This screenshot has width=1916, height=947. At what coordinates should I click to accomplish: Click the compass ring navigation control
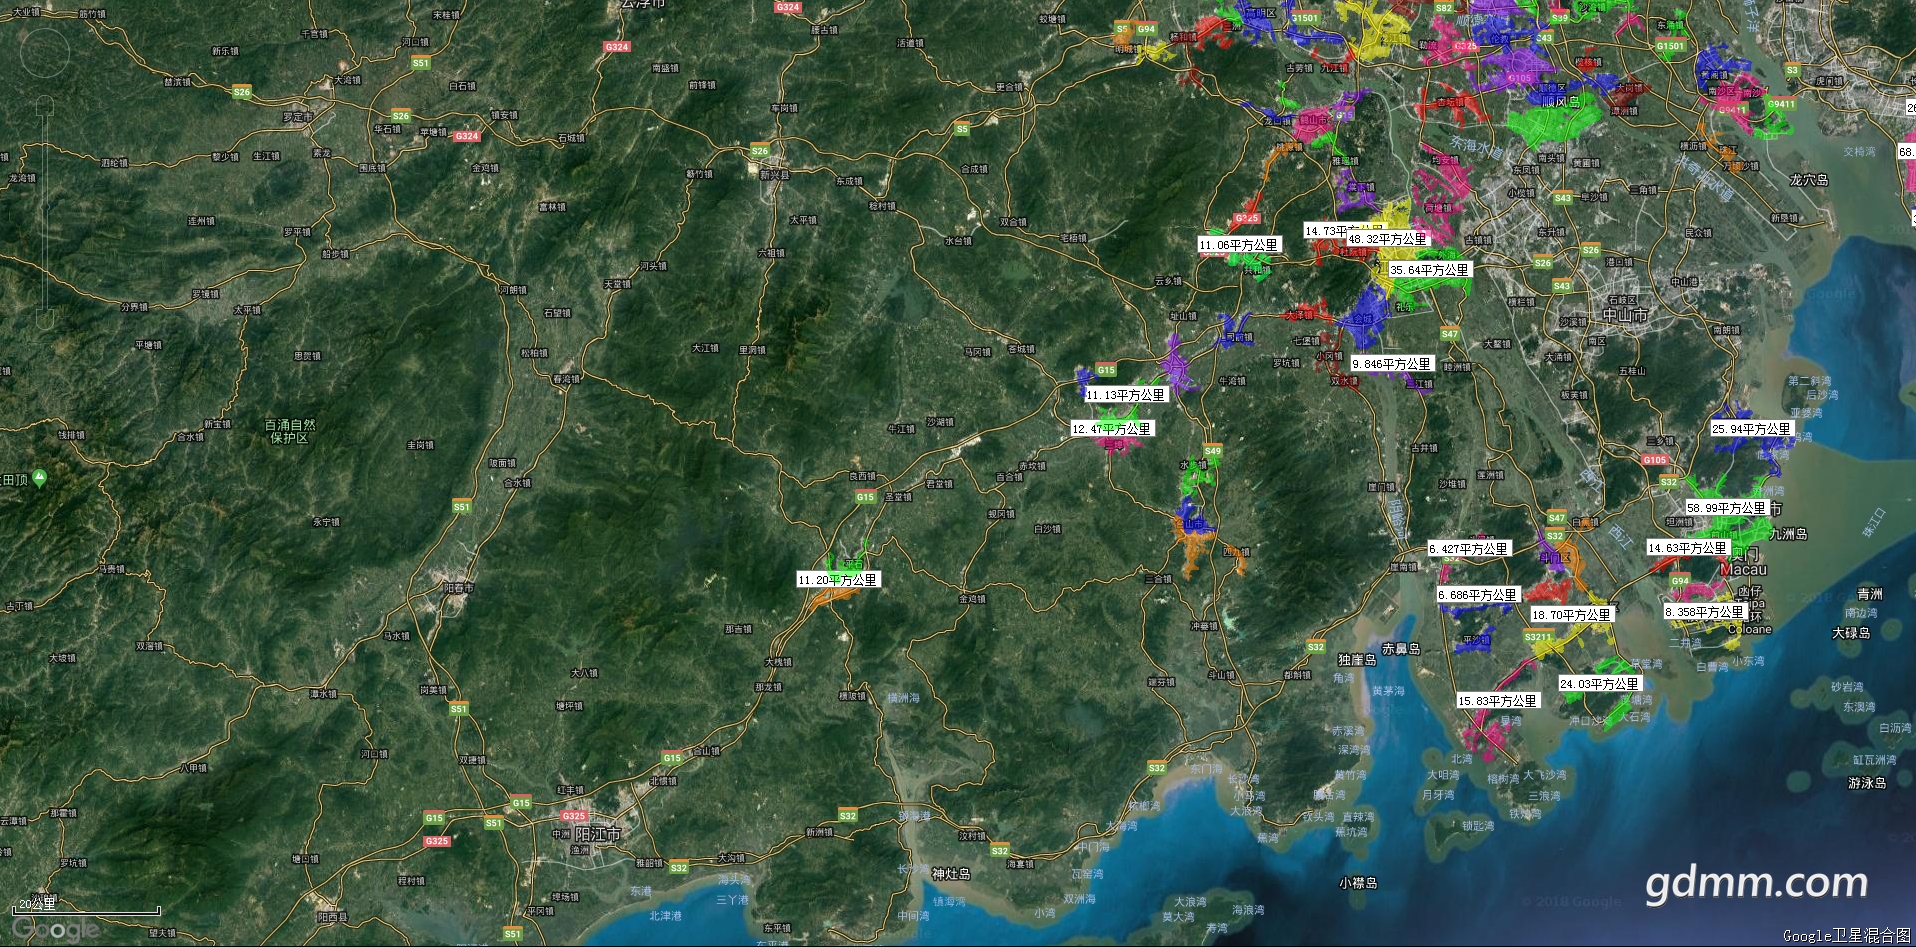tap(45, 52)
